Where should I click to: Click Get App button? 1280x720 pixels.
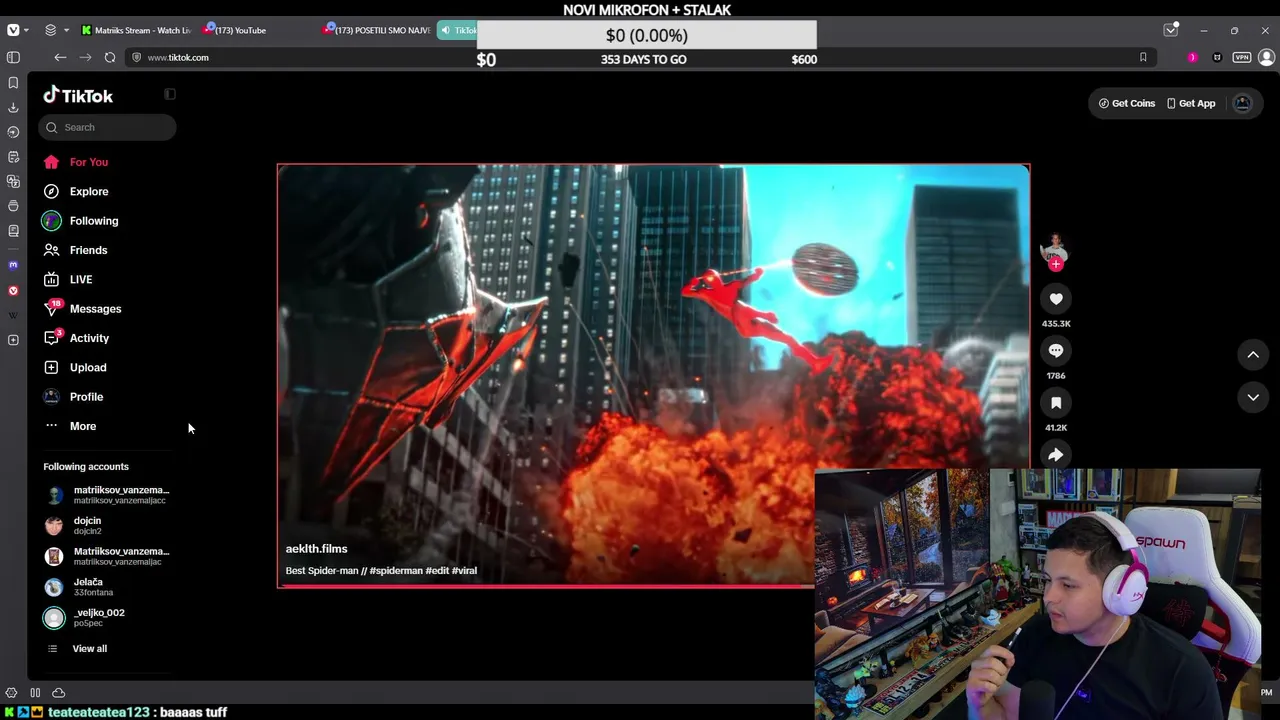tap(1191, 103)
